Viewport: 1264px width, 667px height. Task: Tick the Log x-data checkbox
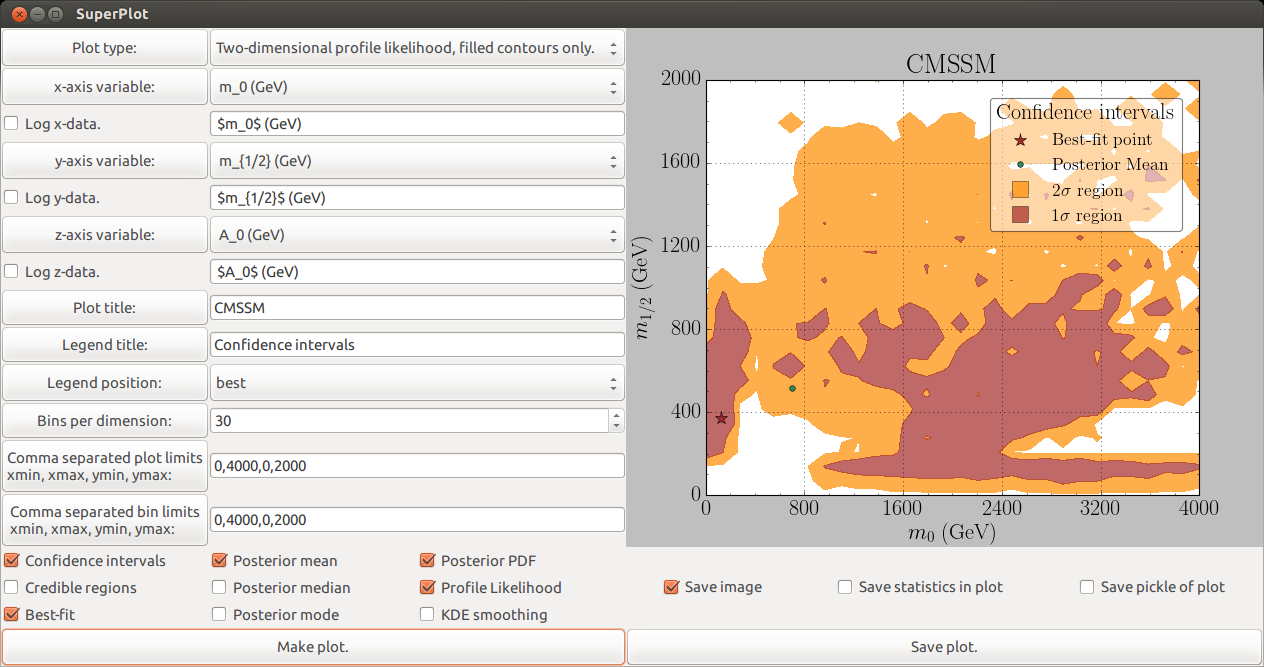12,124
